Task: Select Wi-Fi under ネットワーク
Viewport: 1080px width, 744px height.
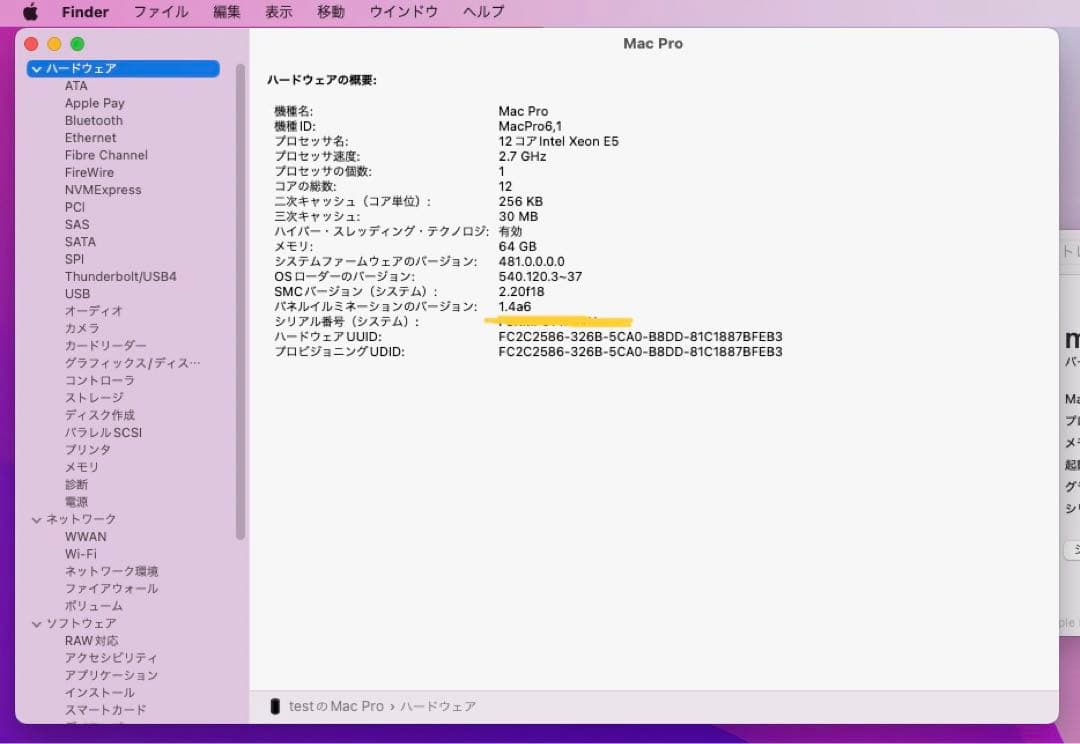Action: 83,553
